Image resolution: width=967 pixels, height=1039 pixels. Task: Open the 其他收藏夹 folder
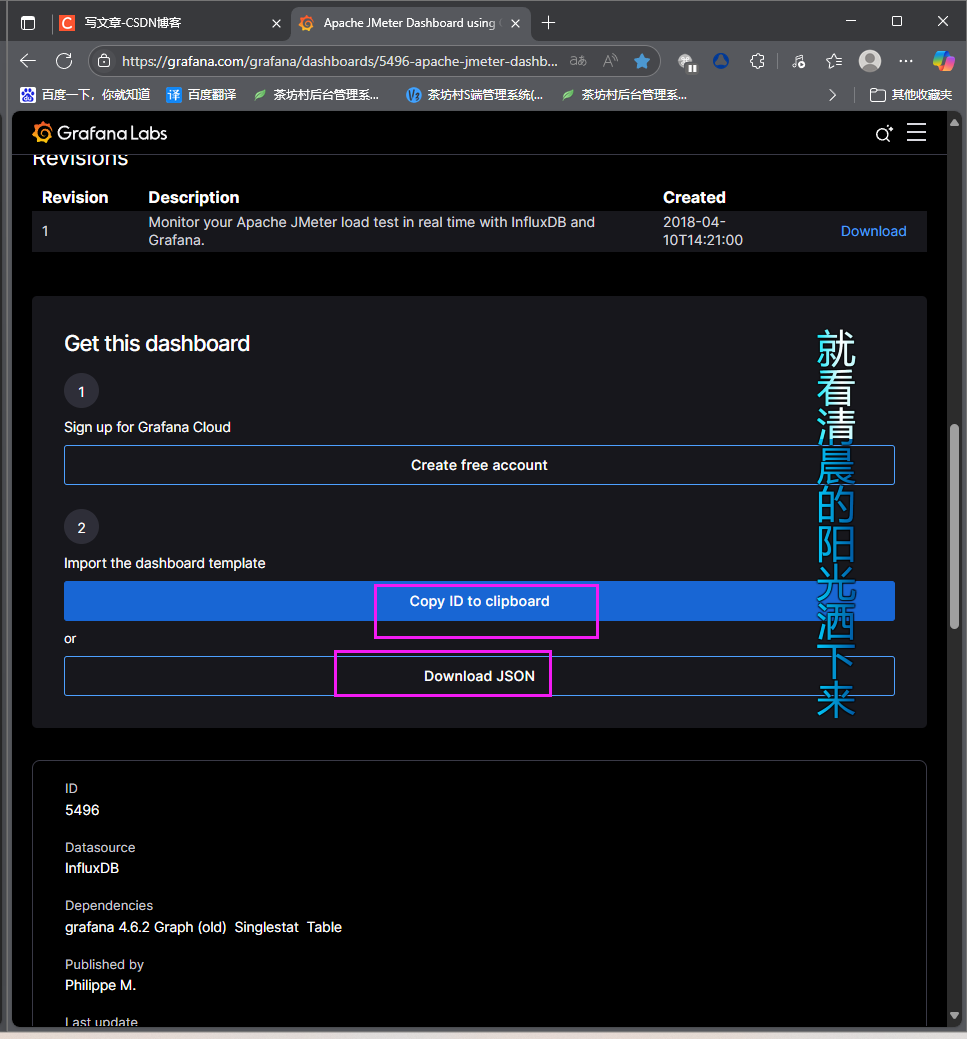pyautogui.click(x=911, y=95)
